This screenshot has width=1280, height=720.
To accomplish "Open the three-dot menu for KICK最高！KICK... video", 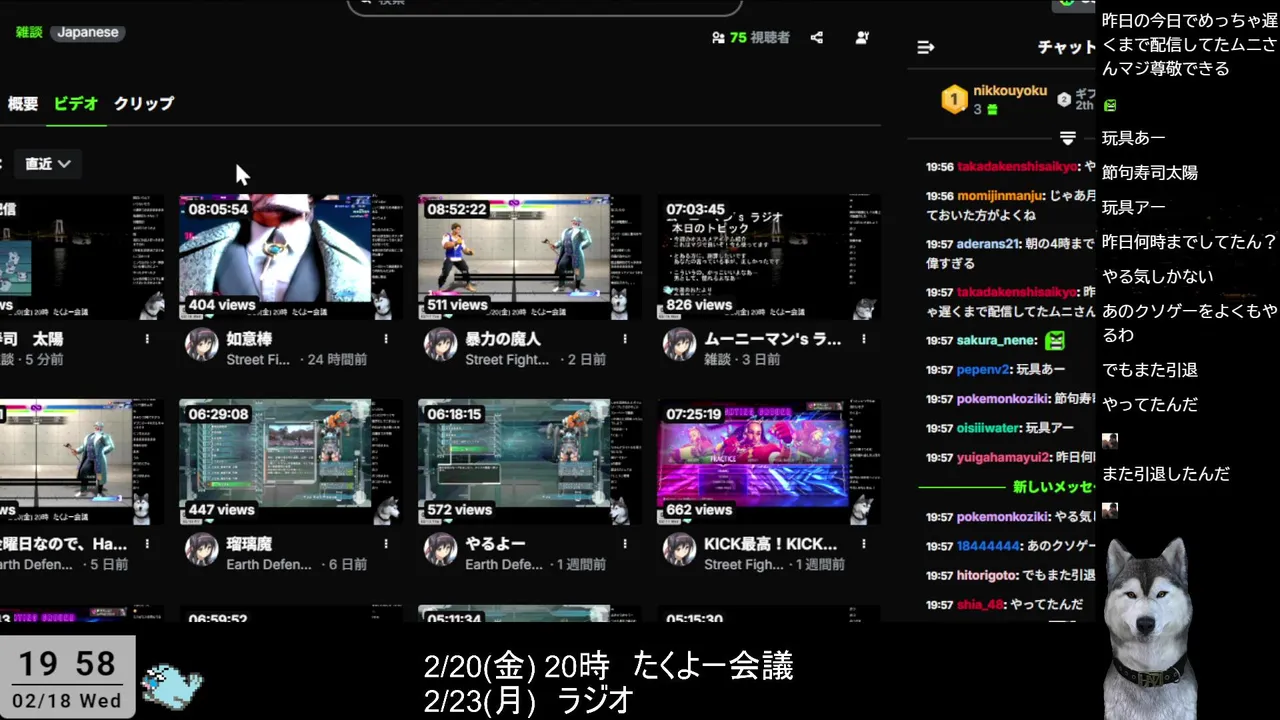I will coord(864,544).
